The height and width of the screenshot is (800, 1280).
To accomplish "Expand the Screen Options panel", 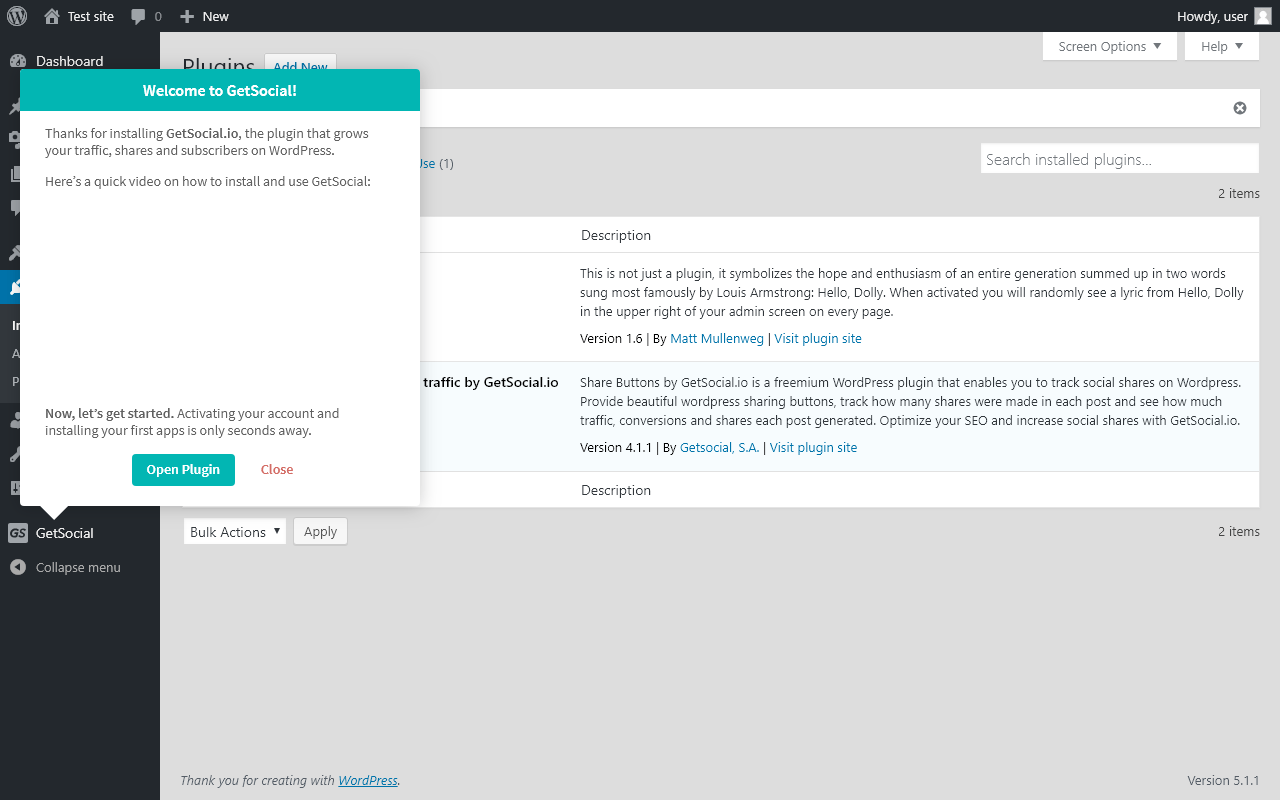I will [1110, 46].
